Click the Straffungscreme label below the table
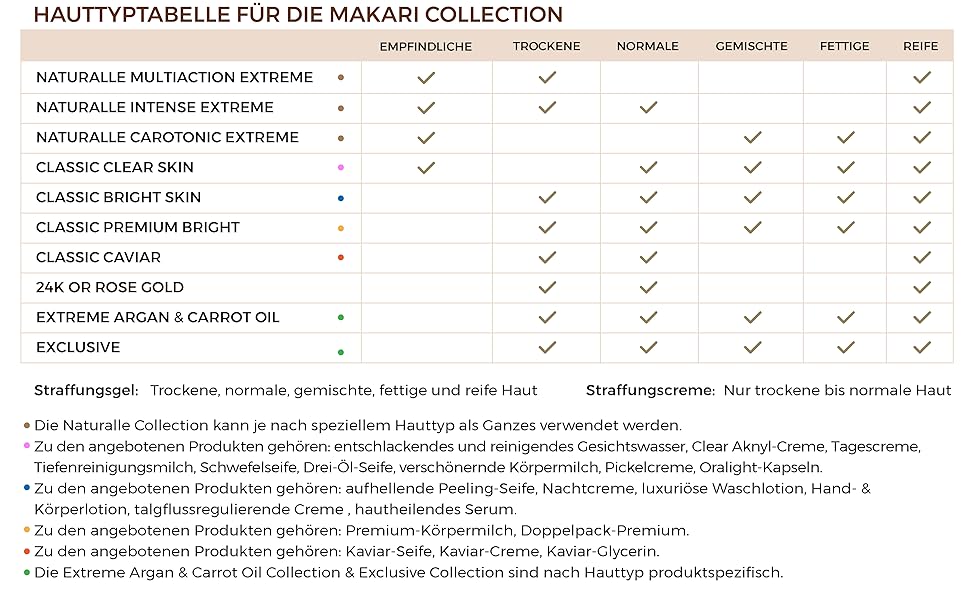This screenshot has height=600, width=970. click(650, 390)
